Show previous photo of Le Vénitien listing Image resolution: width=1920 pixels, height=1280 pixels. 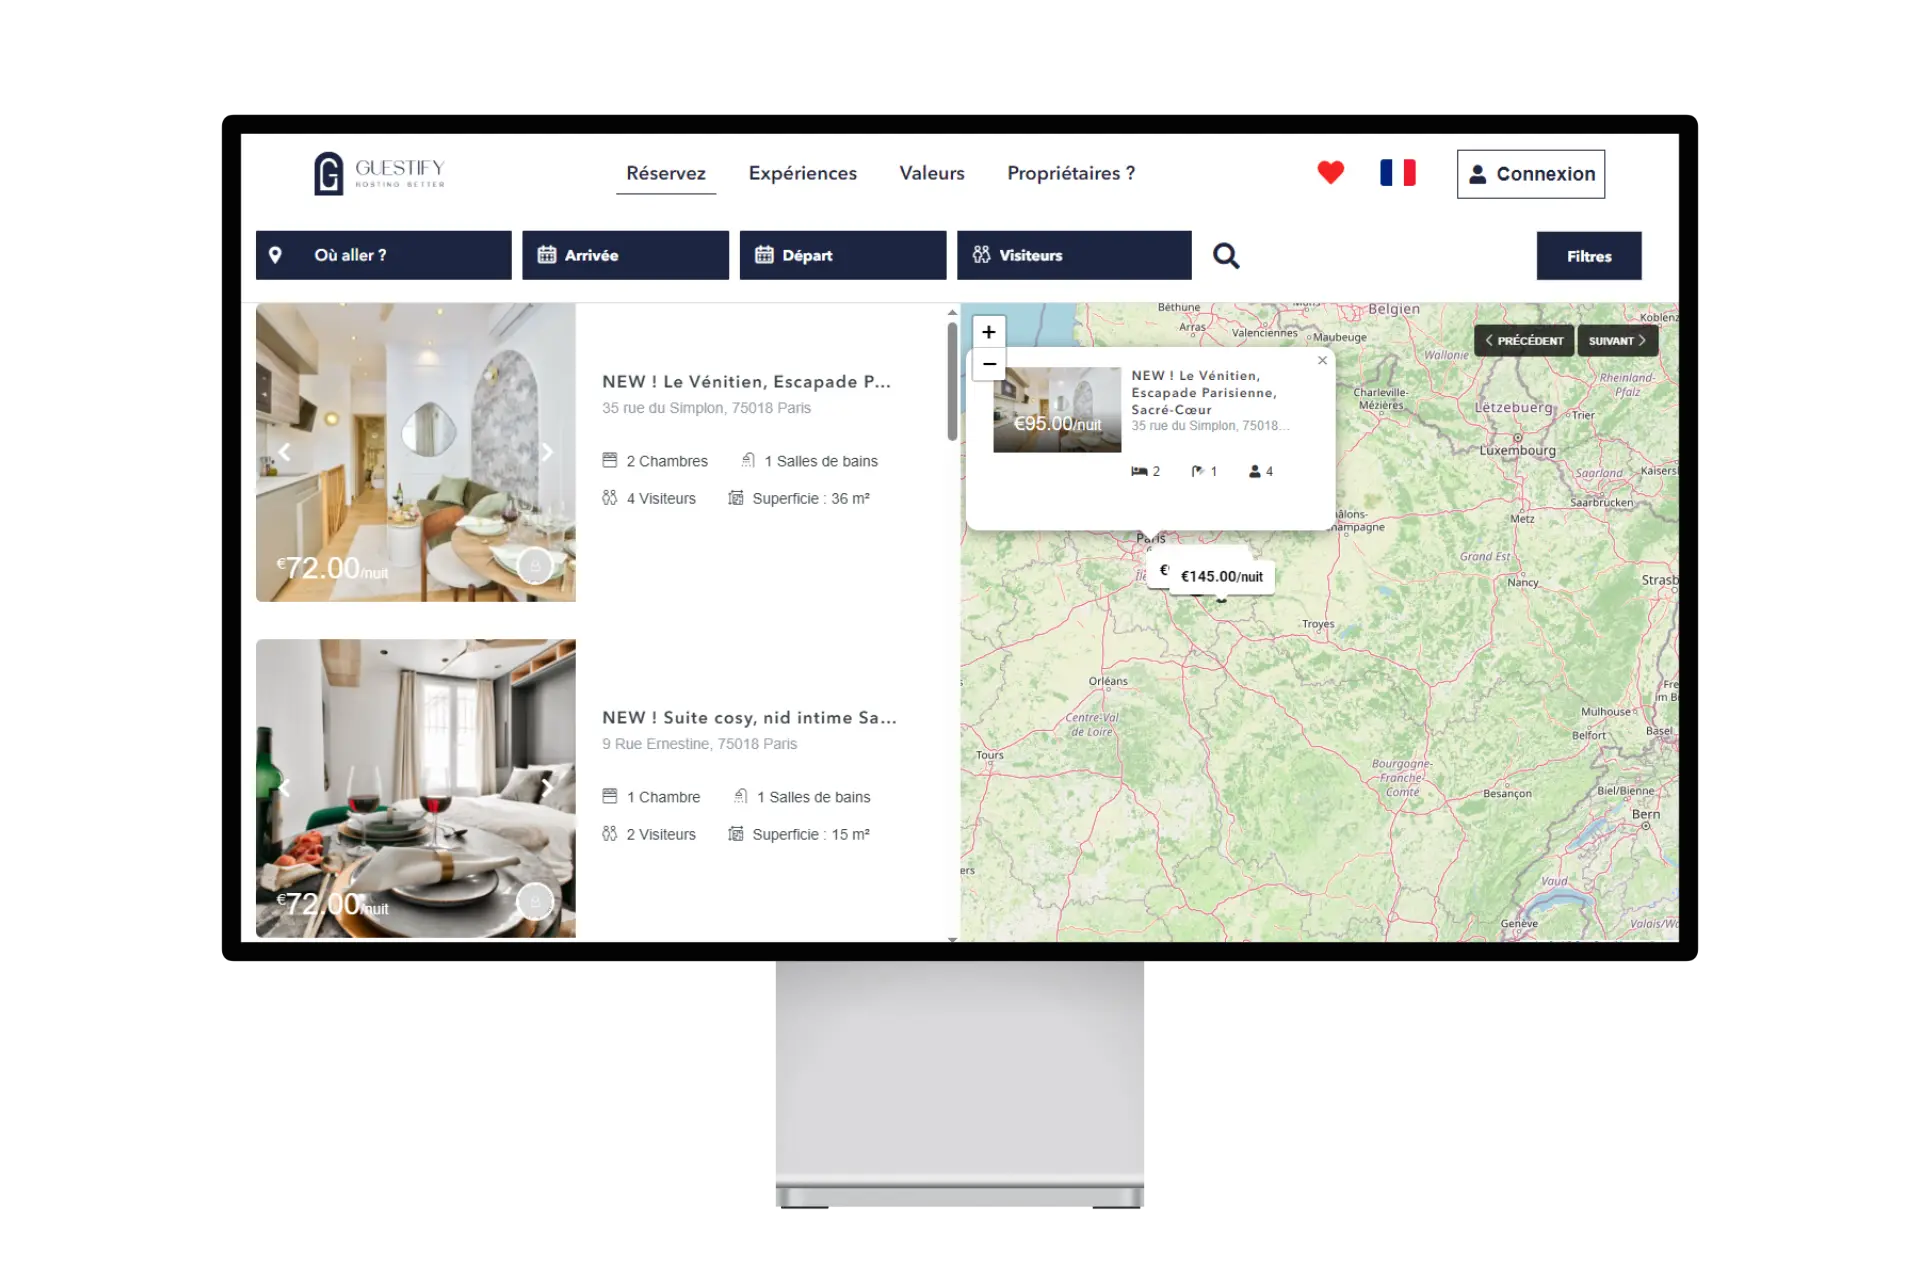tap(285, 452)
